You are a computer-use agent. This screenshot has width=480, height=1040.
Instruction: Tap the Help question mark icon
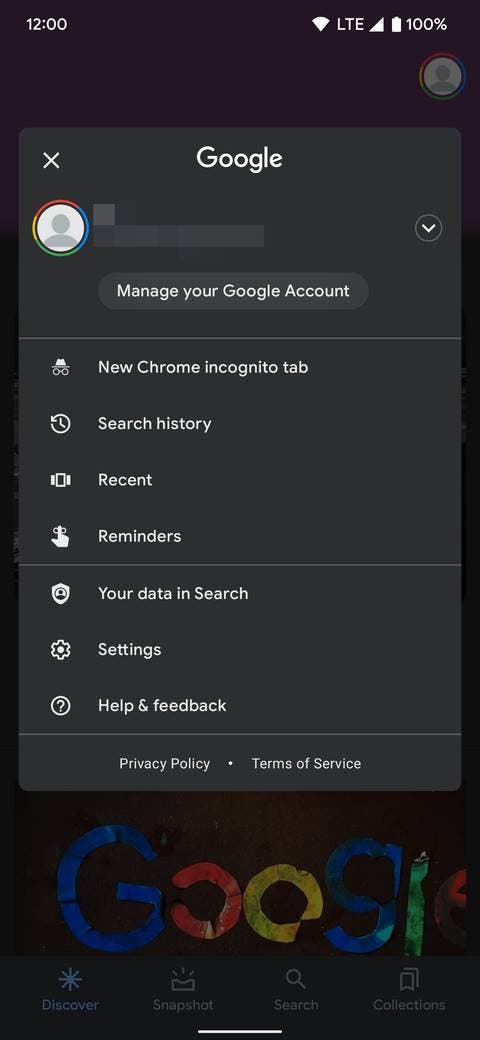(x=60, y=706)
